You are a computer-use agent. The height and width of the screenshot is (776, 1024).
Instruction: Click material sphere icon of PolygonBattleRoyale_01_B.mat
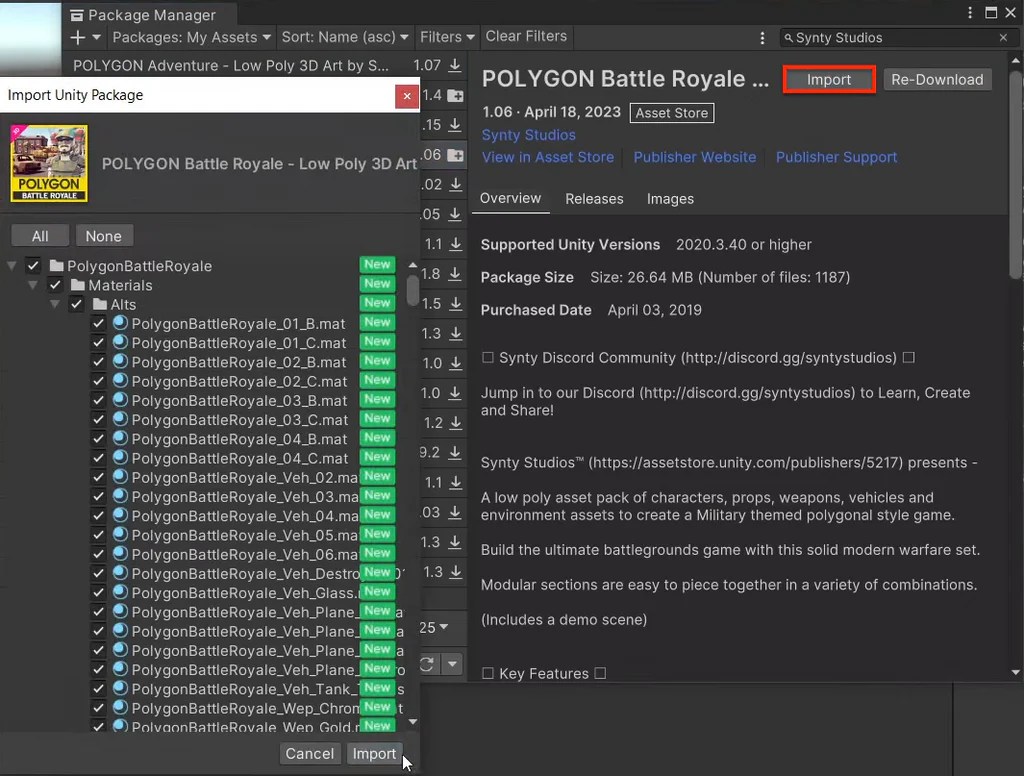click(120, 323)
